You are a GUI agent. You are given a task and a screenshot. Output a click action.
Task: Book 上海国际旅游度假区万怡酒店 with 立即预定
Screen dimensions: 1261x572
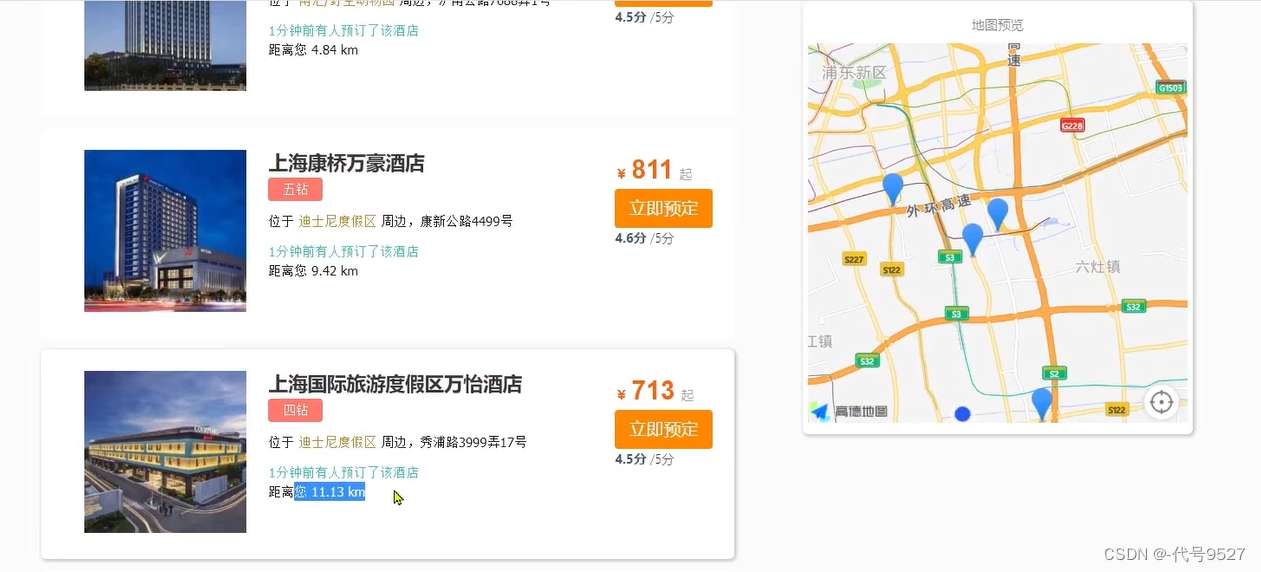663,429
